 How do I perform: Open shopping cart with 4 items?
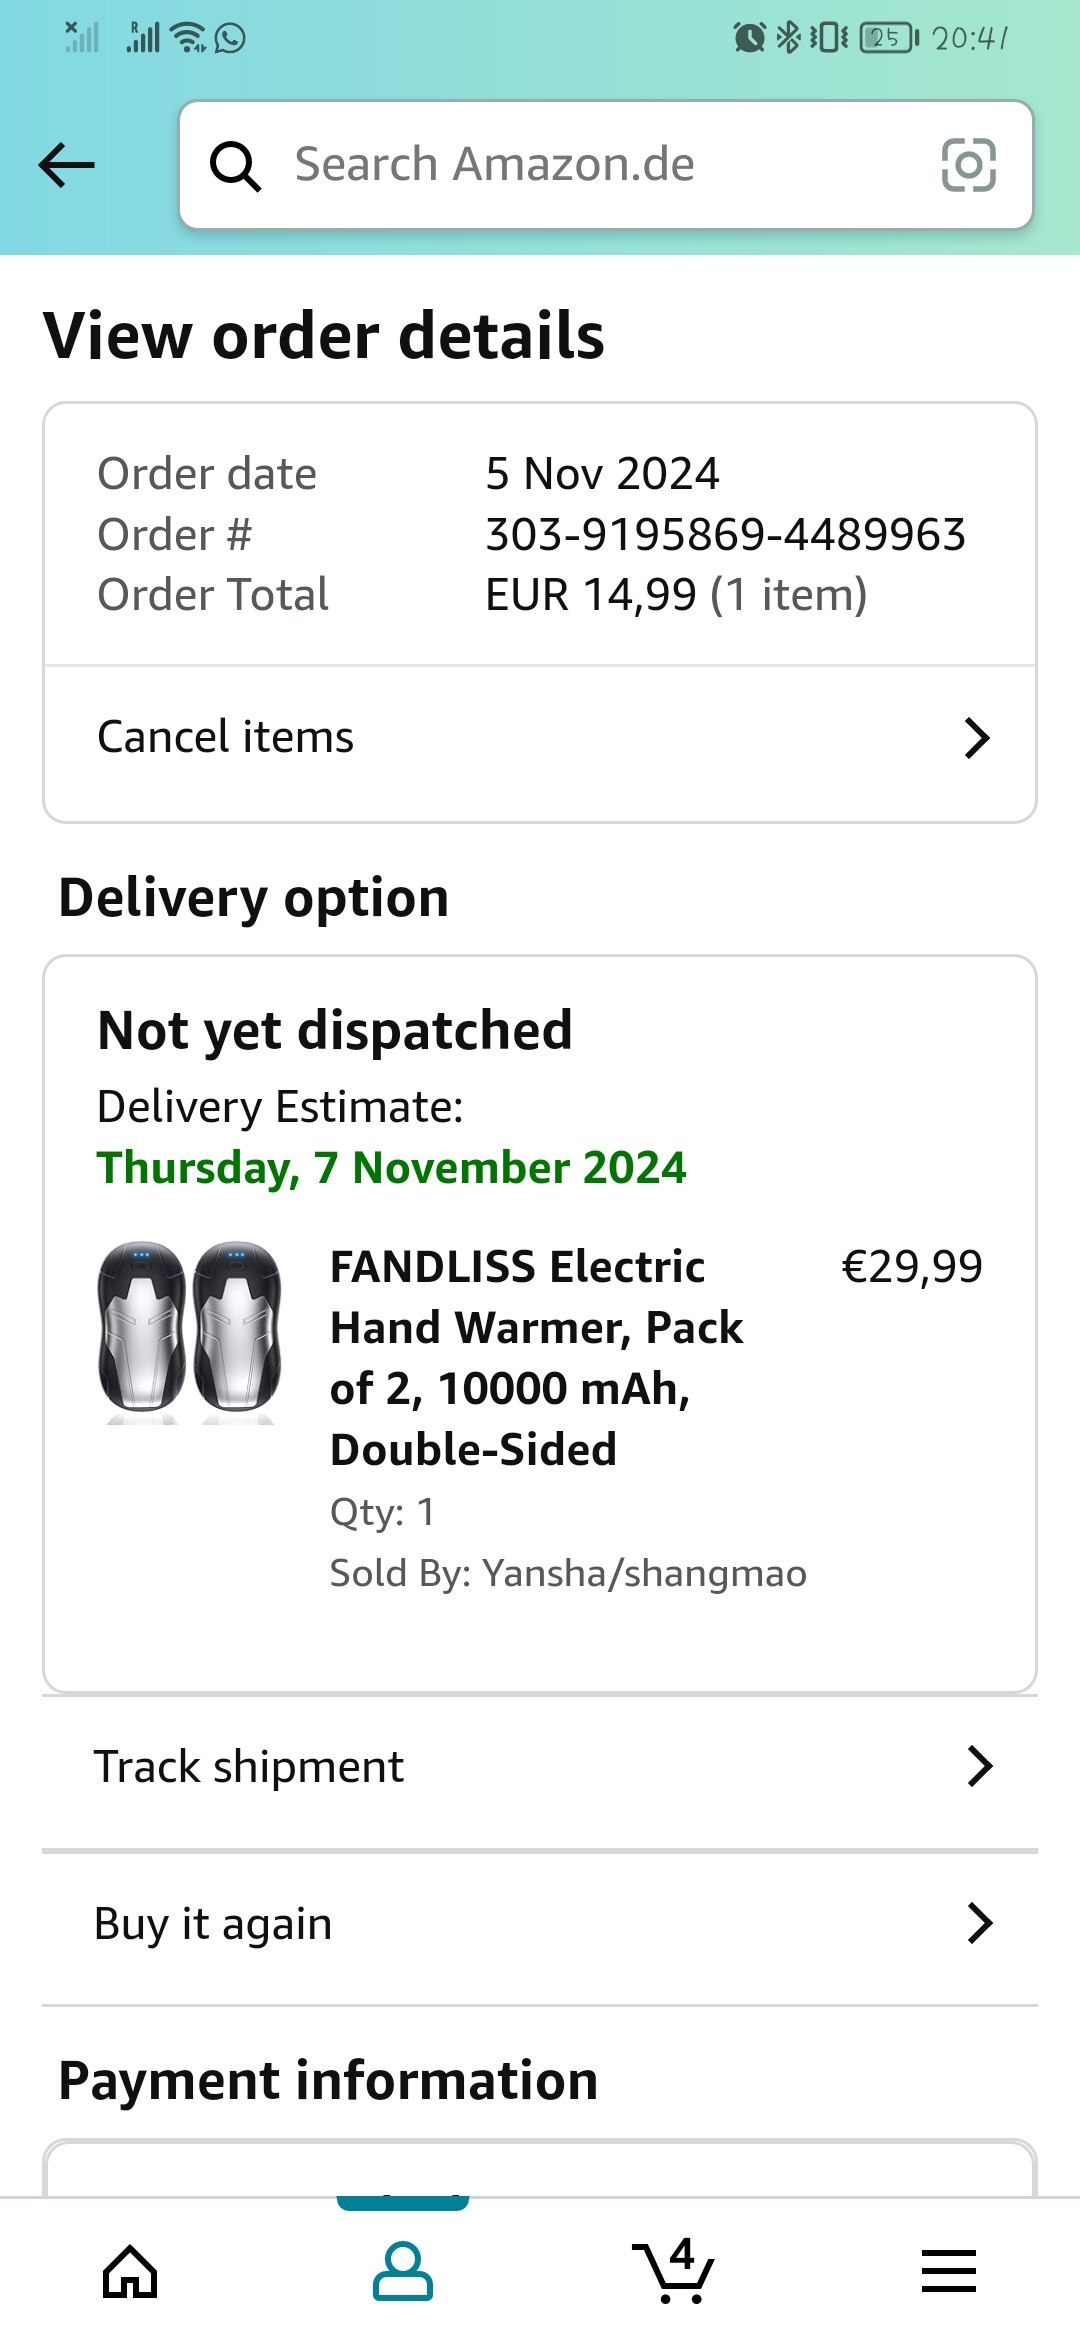(673, 2271)
